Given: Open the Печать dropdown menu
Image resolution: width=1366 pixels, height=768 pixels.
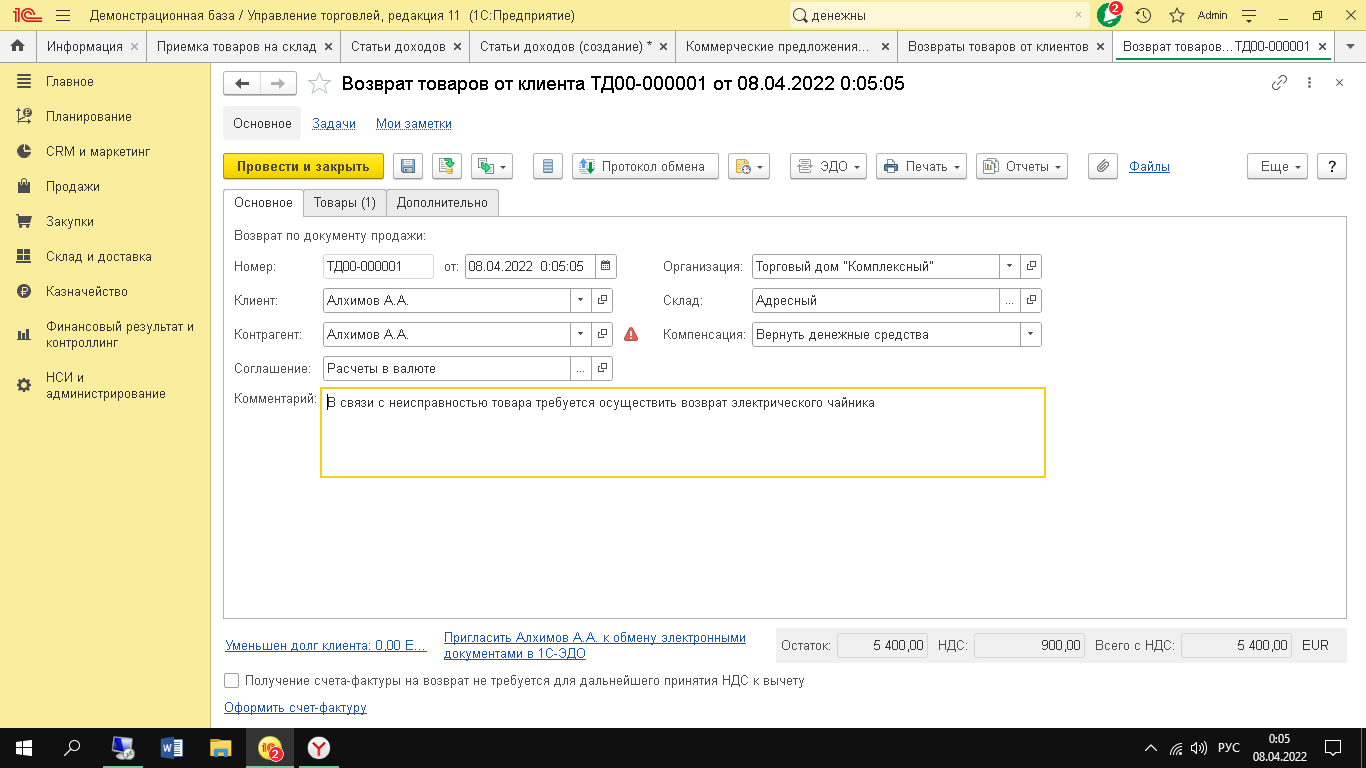Looking at the screenshot, I should coord(921,167).
